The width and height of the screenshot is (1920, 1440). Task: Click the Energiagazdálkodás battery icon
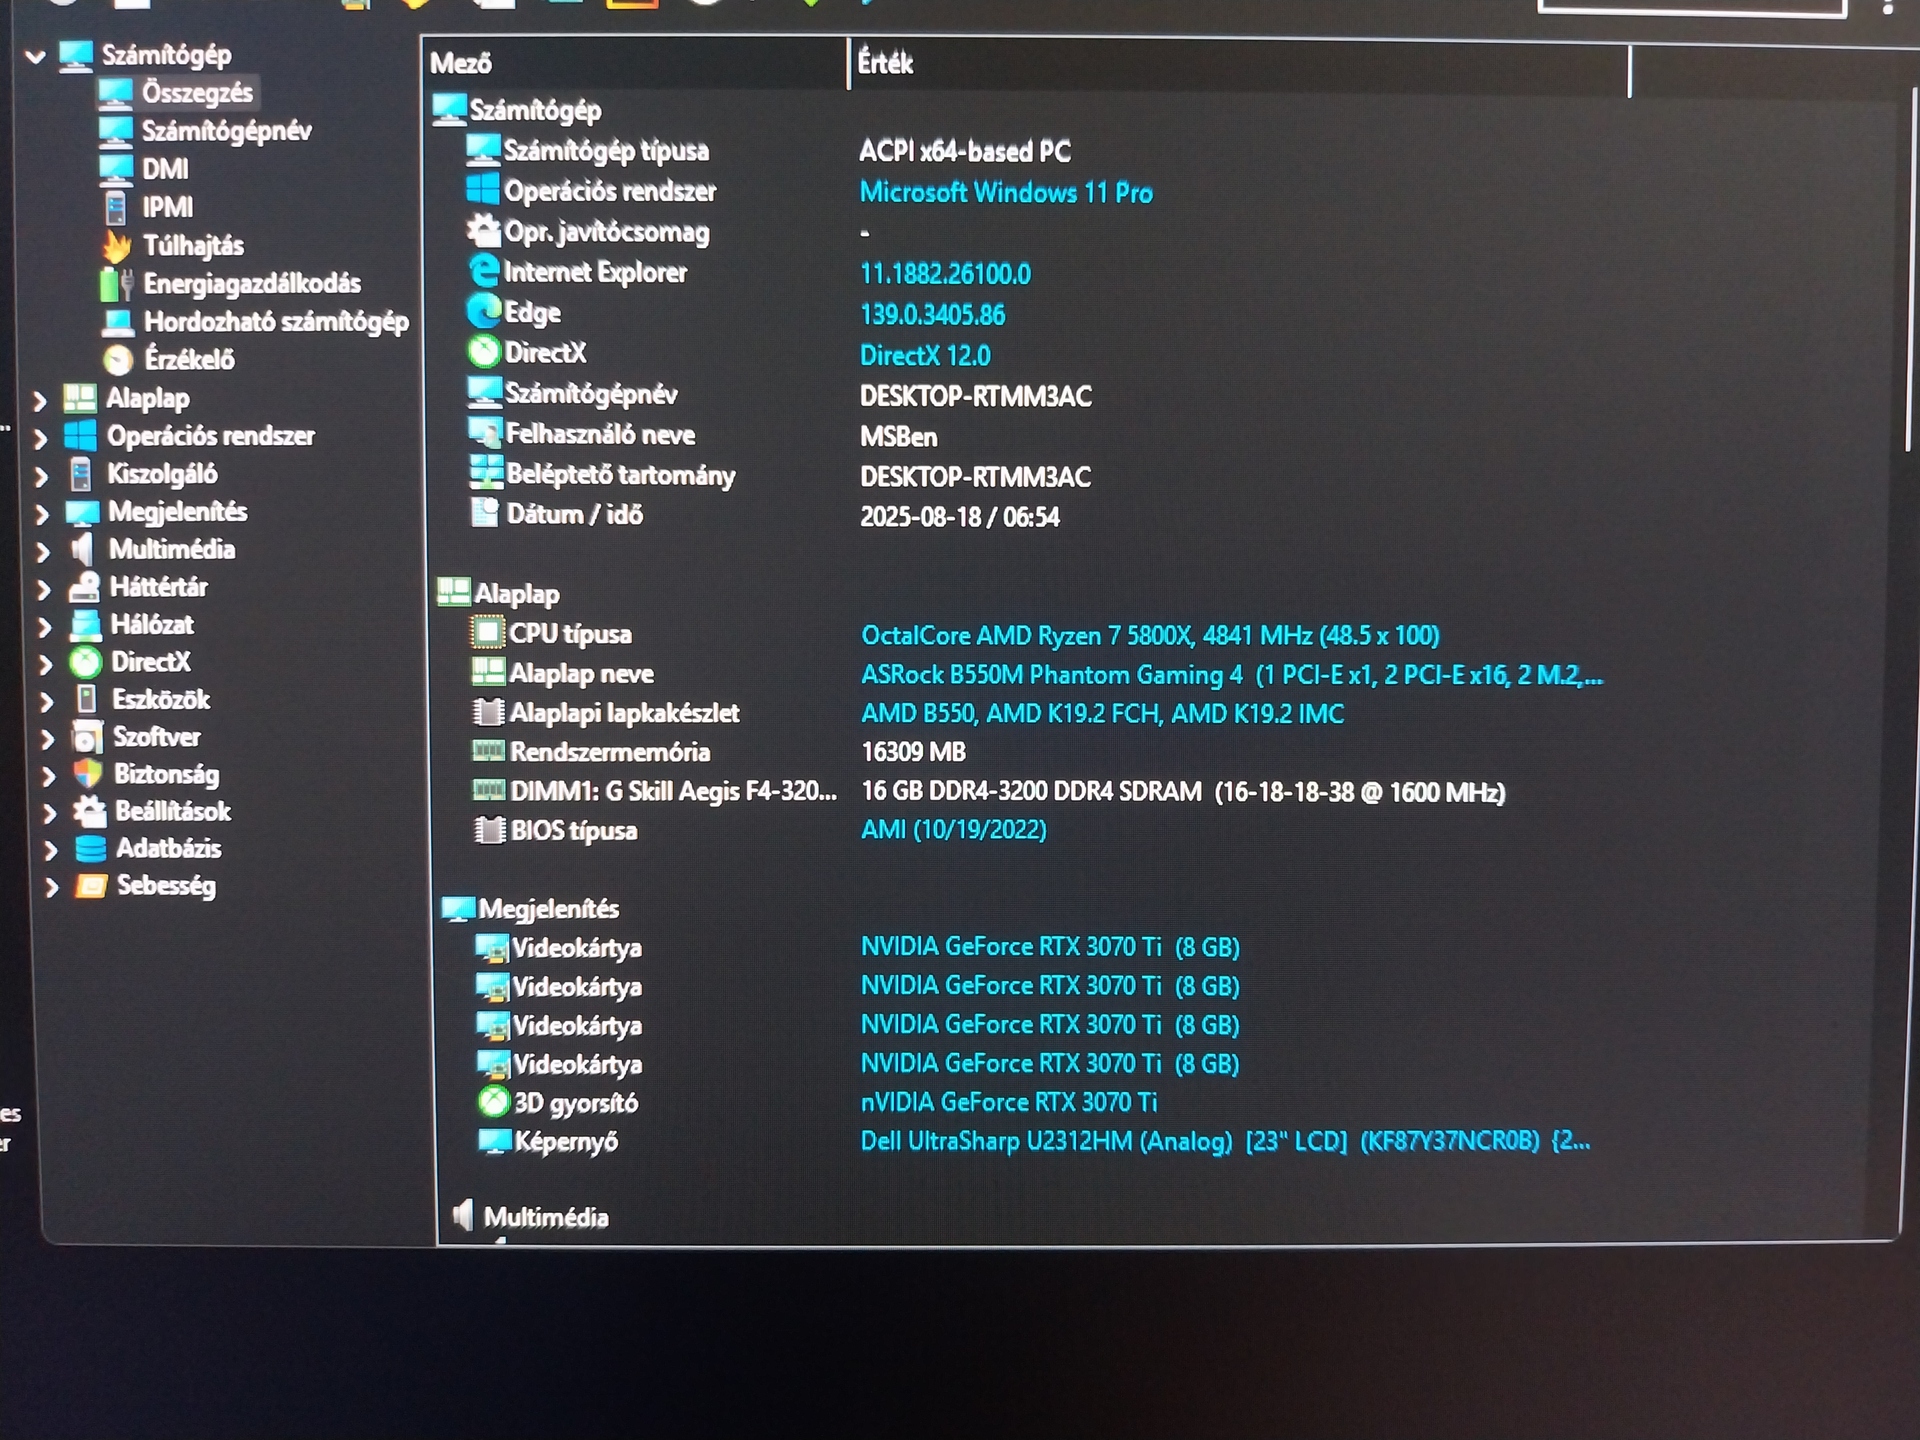(116, 284)
